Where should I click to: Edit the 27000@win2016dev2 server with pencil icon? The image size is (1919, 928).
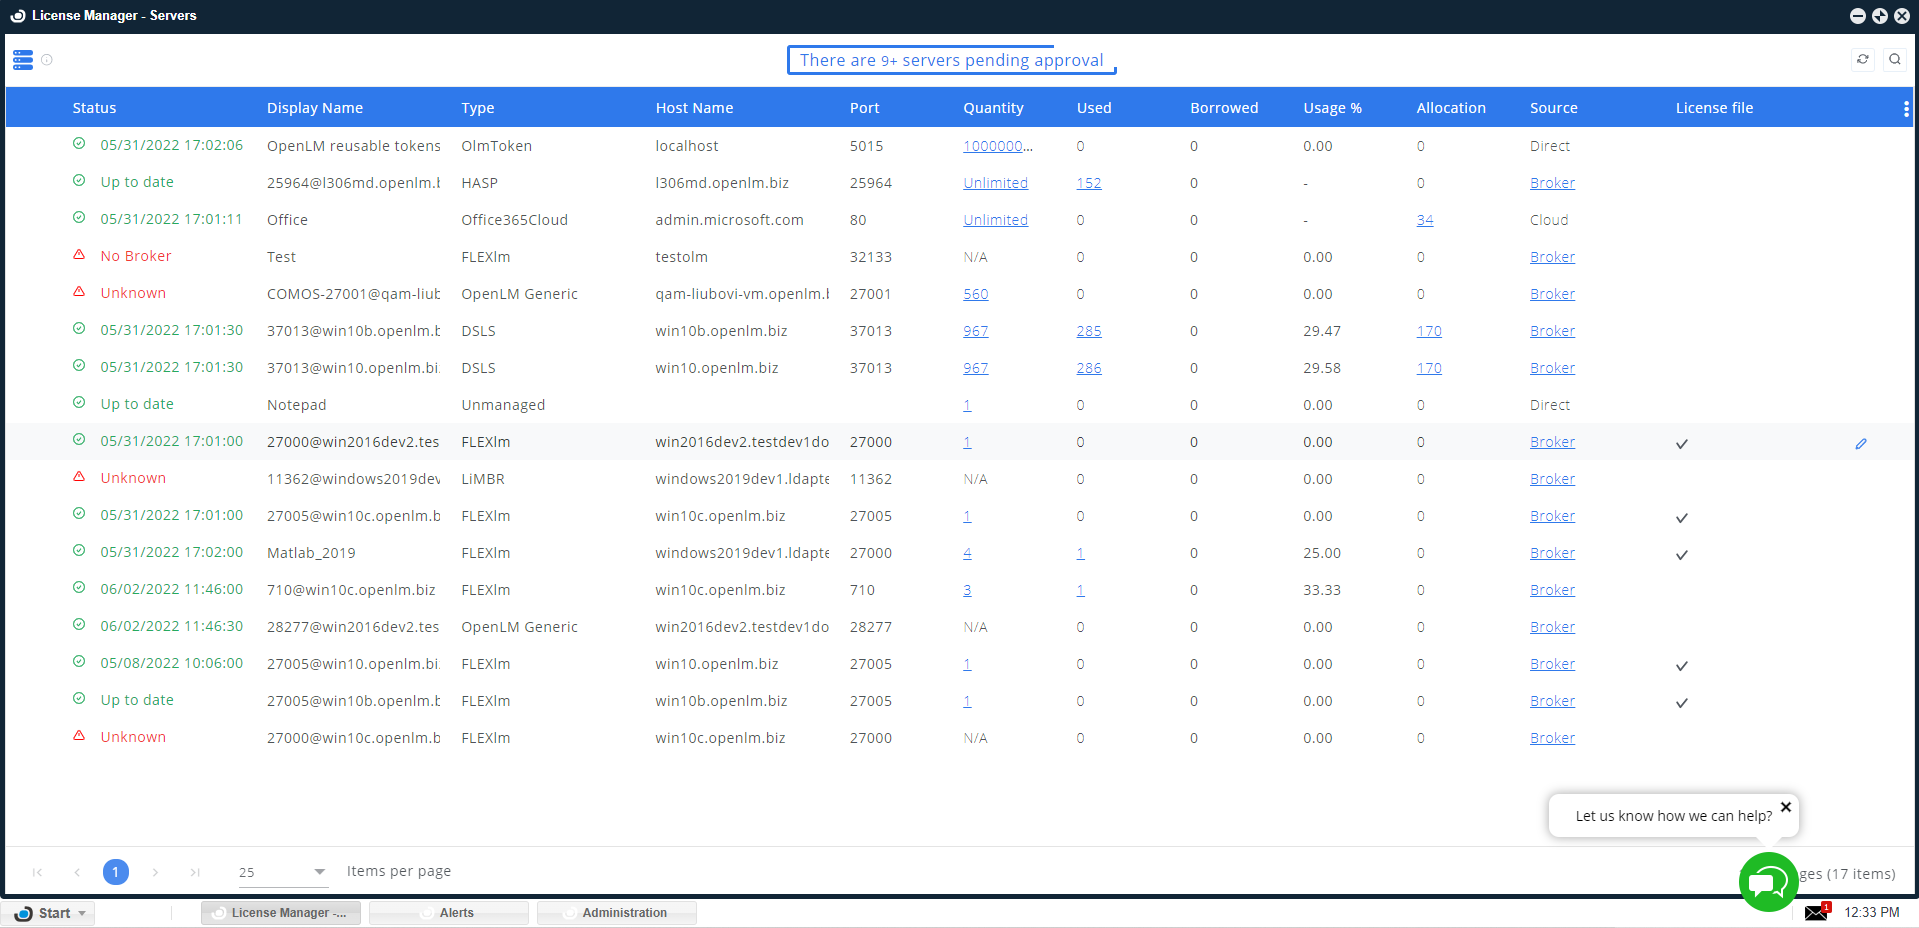(x=1860, y=443)
